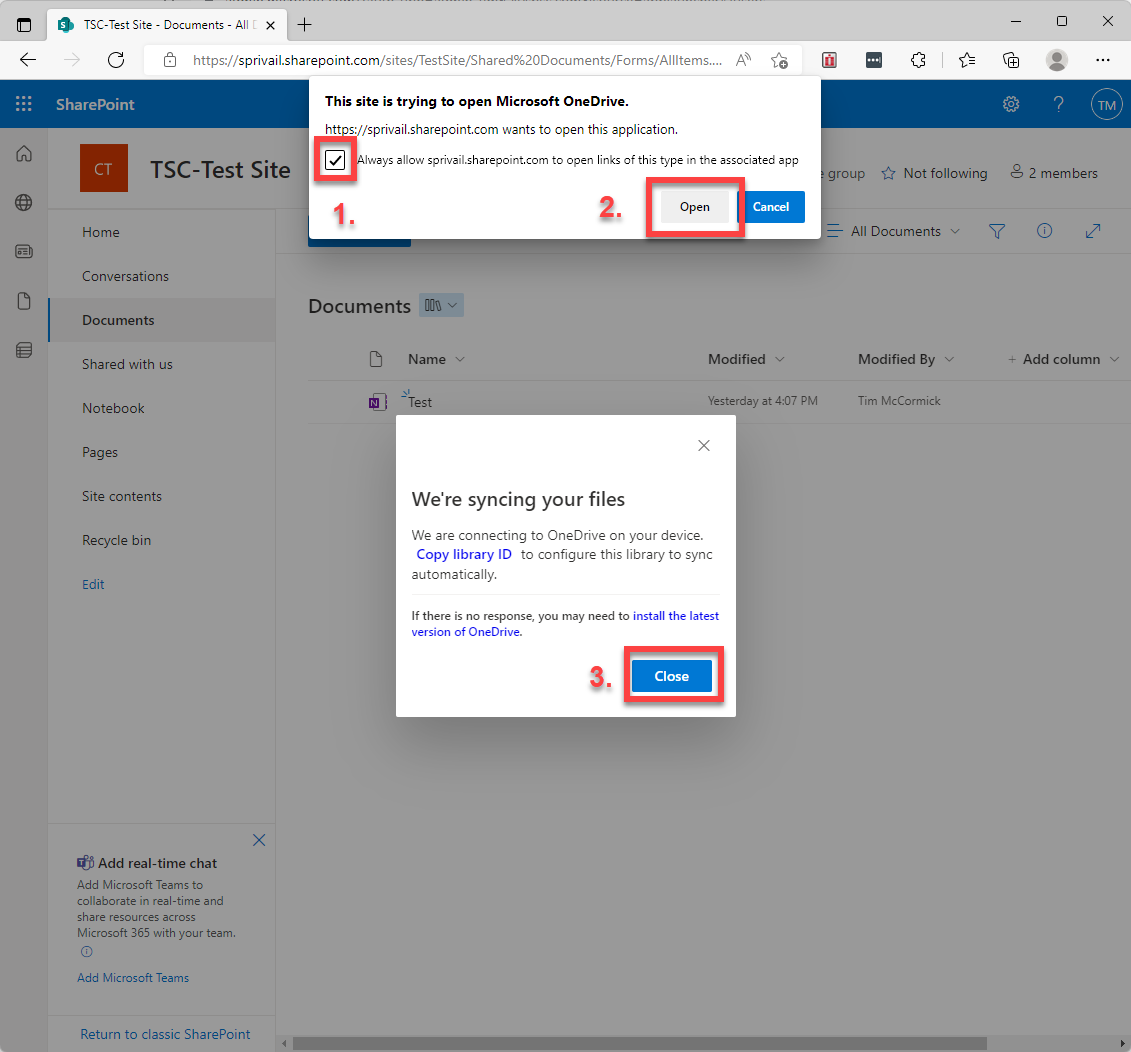Go to SharePoint home icon in left rail
This screenshot has height=1052, width=1131.
[24, 154]
